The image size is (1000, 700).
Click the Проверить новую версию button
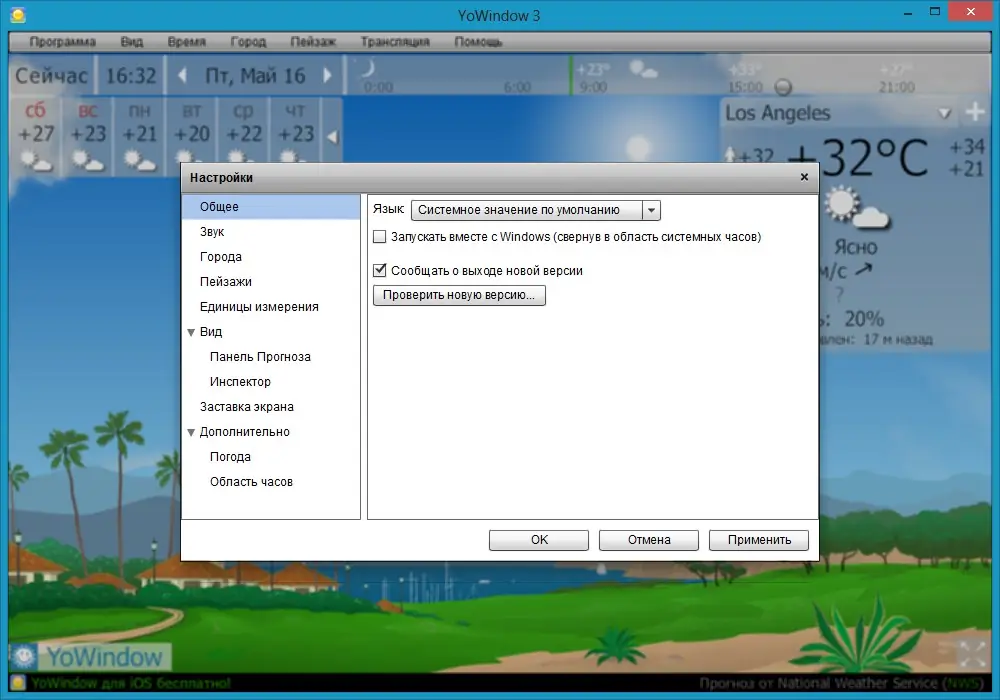point(459,295)
